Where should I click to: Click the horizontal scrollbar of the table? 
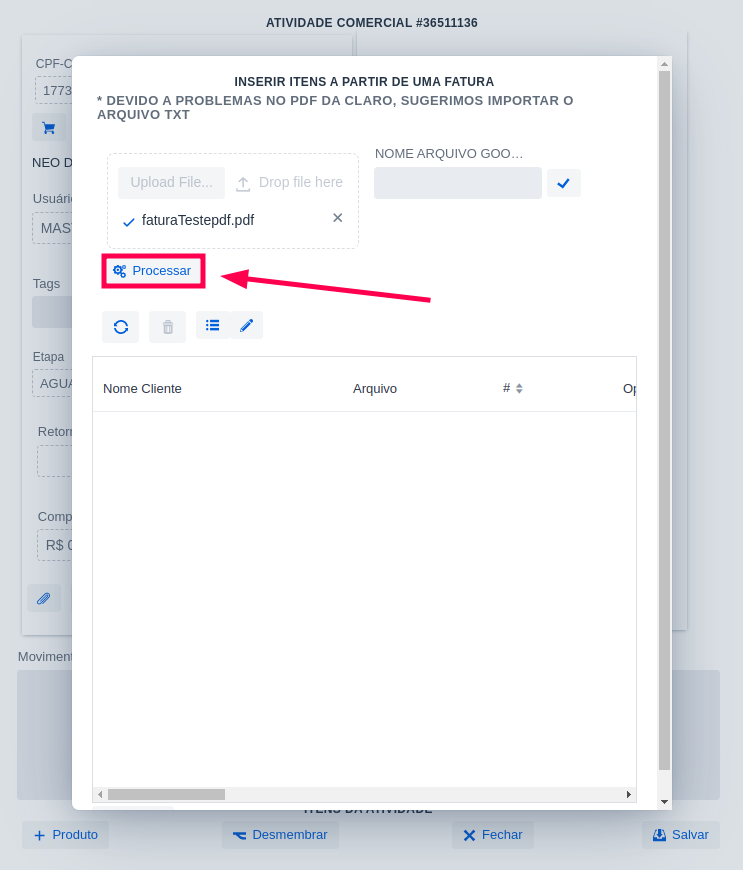(166, 794)
